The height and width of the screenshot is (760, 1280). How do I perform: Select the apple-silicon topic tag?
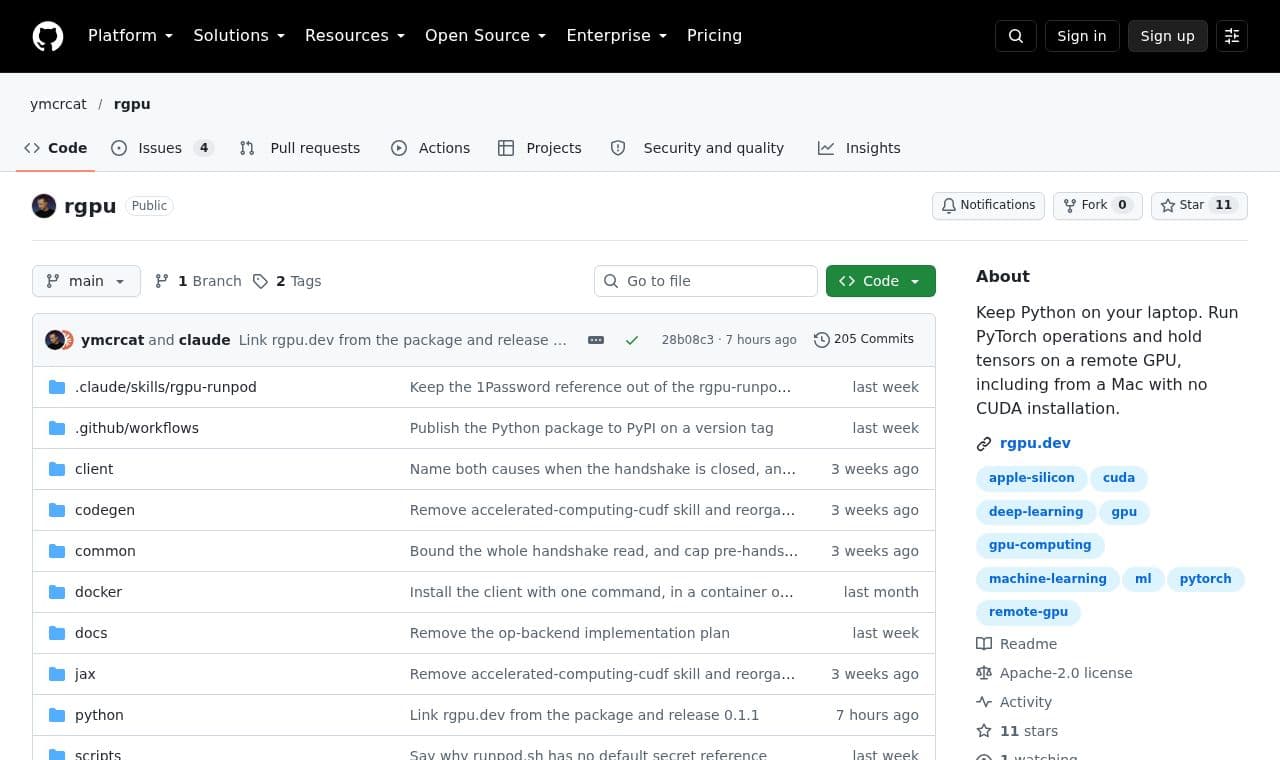point(1031,478)
